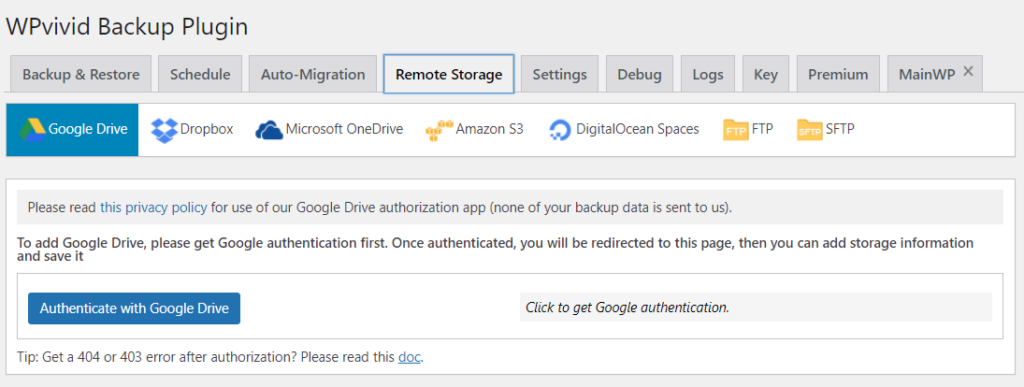The width and height of the screenshot is (1024, 387).
Task: Select the FTP folder icon
Action: (735, 129)
